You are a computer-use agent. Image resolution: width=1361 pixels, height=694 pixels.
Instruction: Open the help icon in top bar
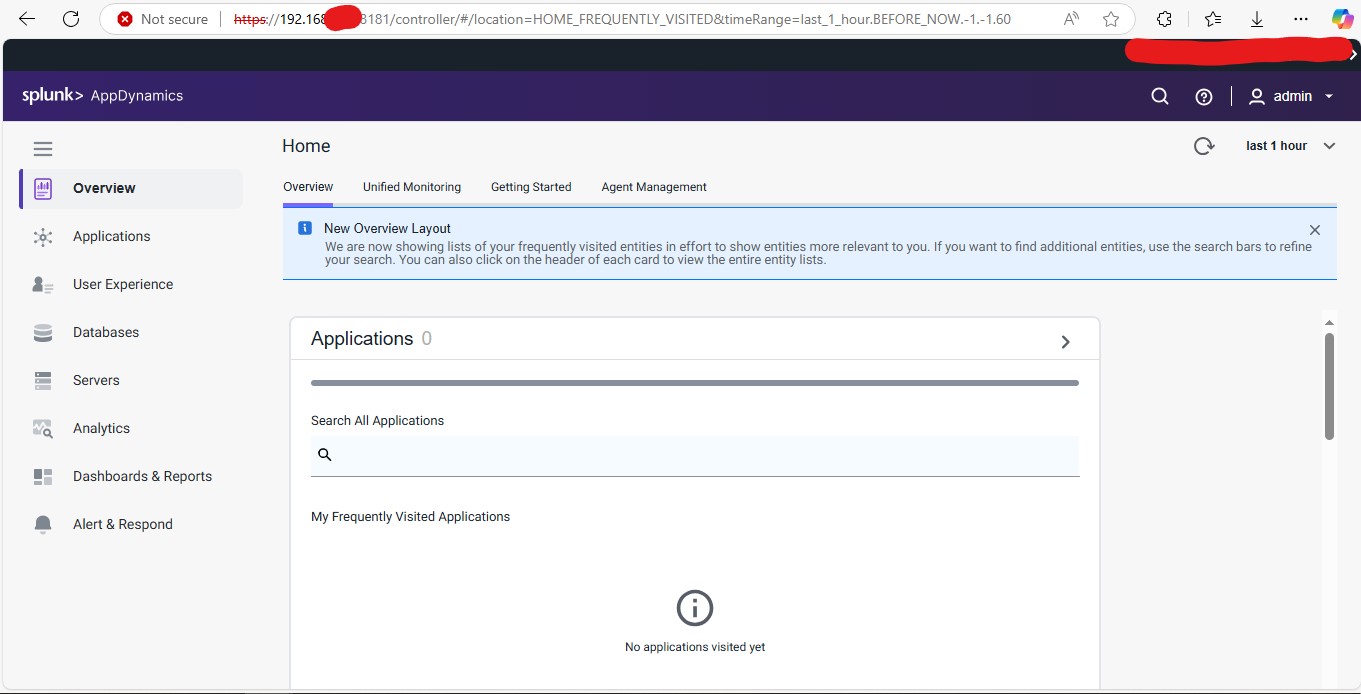(x=1204, y=96)
